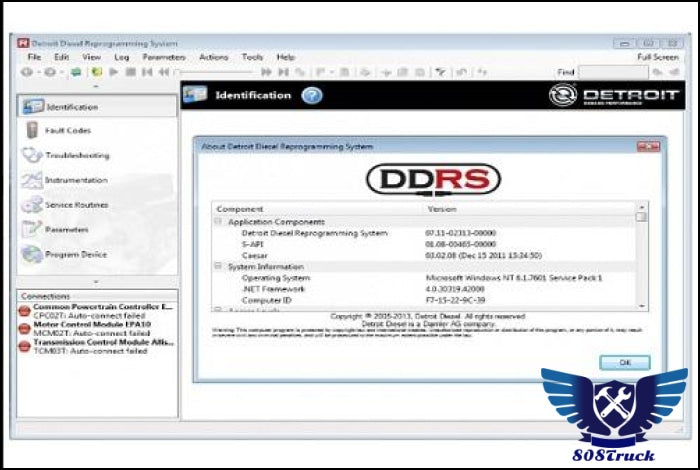Collapse the Application Components group

219,221
